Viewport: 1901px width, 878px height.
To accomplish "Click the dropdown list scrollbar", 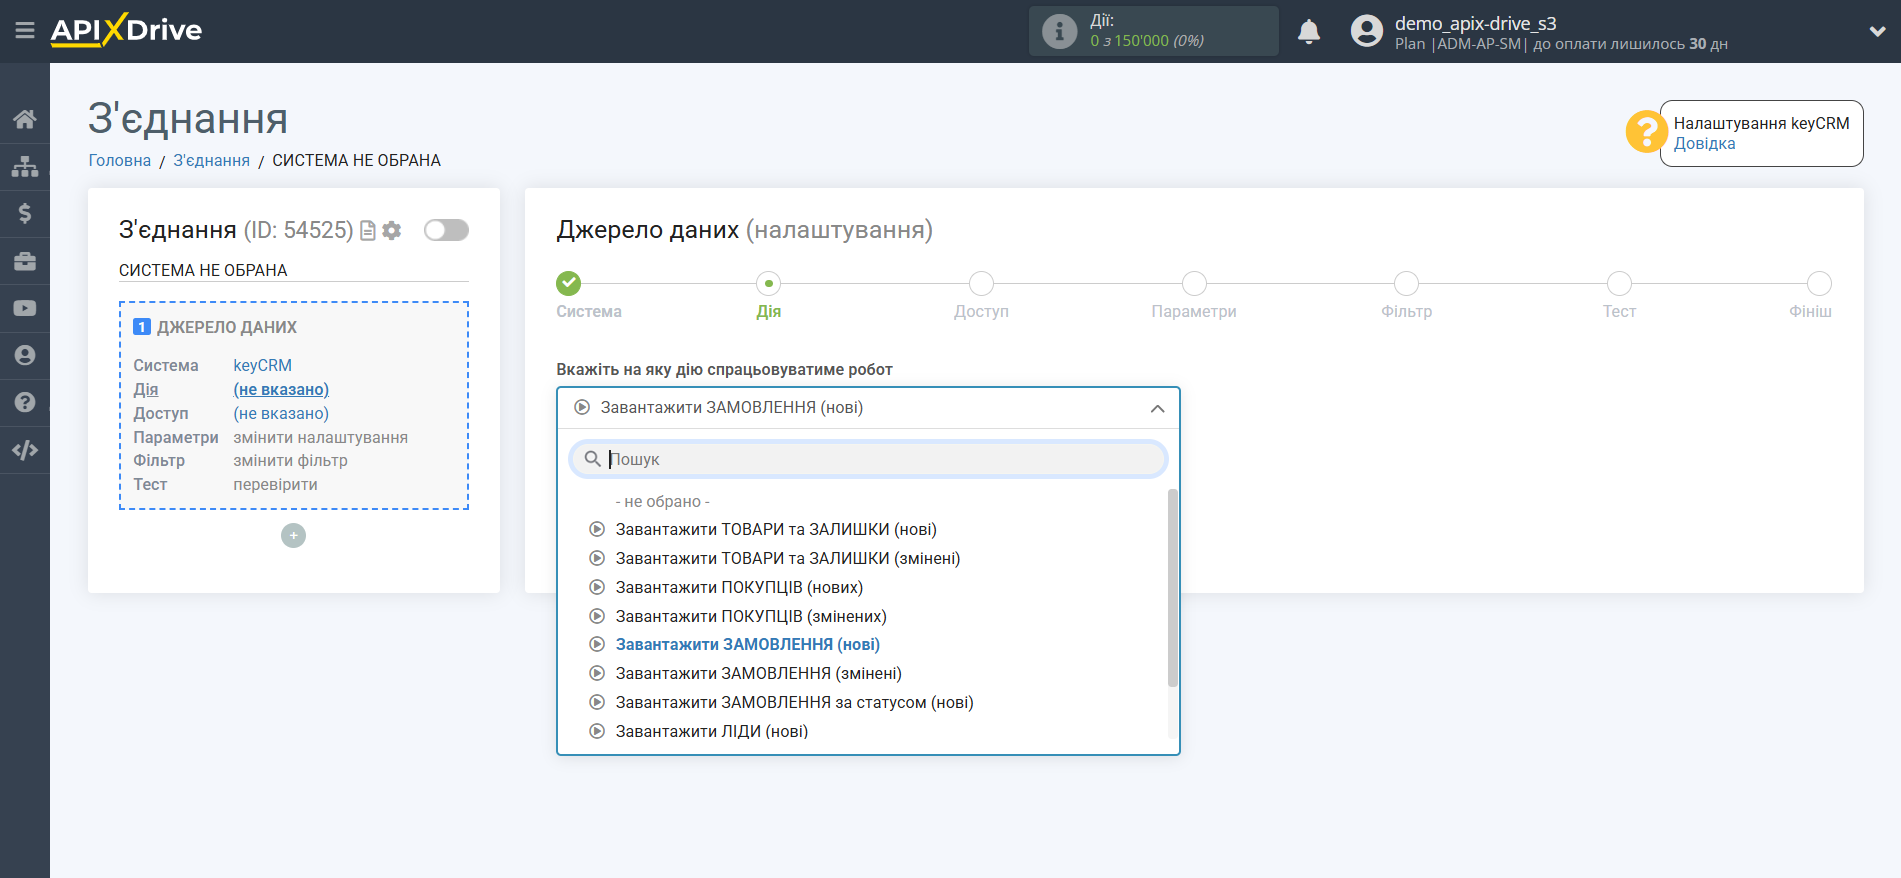I will coord(1173,588).
